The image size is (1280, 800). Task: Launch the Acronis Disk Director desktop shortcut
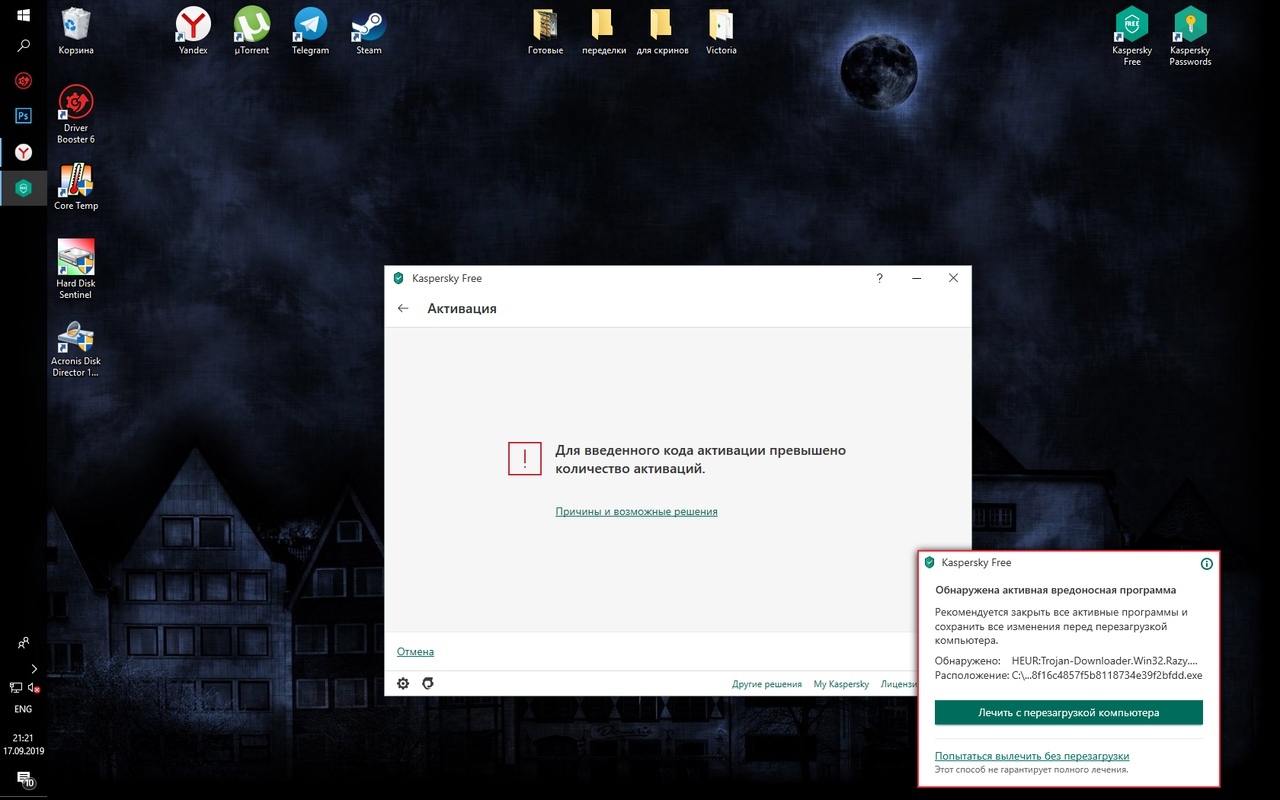click(76, 347)
